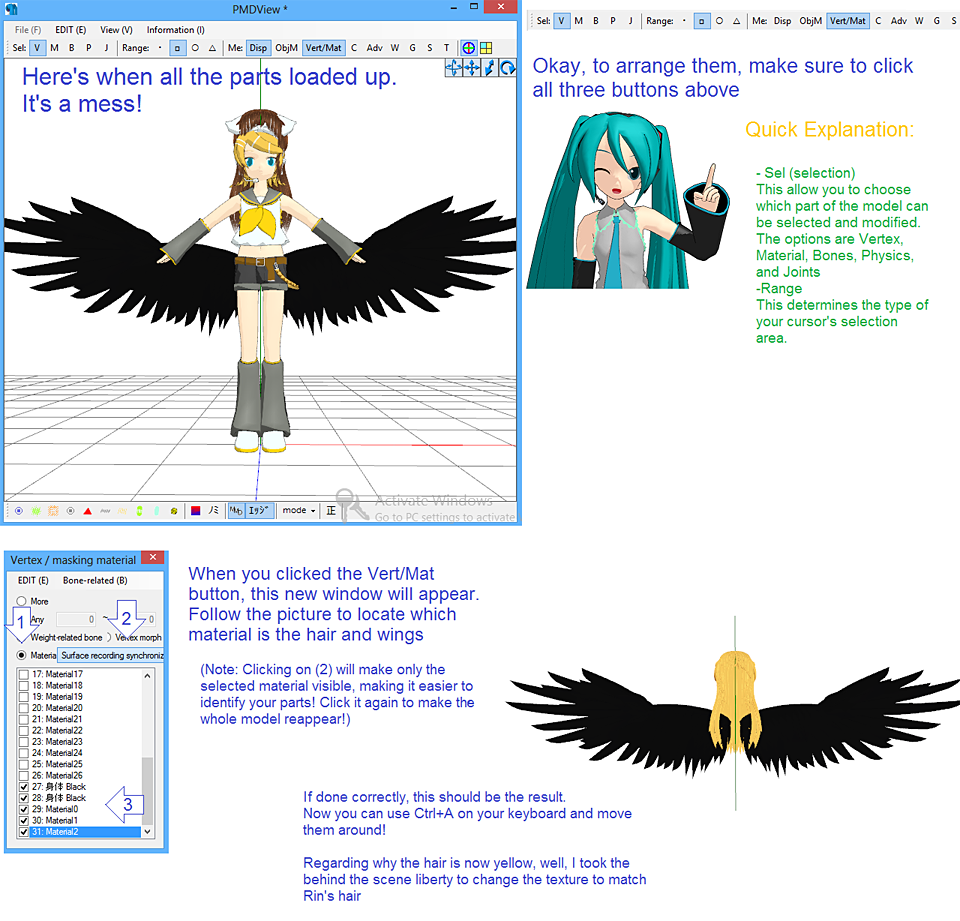Click the W button in PMDView toolbar
The height and width of the screenshot is (921, 960).
coord(395,48)
